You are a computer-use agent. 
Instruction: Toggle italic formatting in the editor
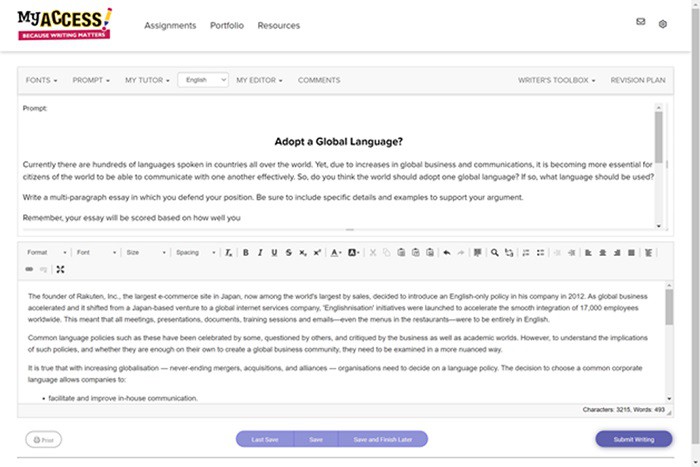tap(260, 253)
